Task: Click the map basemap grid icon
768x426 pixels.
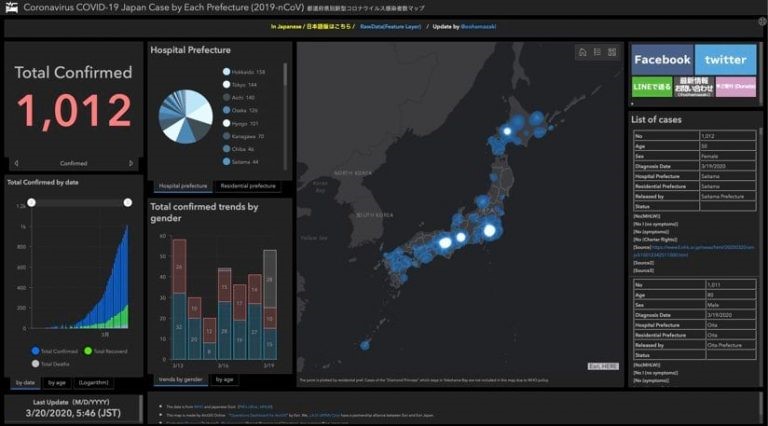Action: pos(612,52)
